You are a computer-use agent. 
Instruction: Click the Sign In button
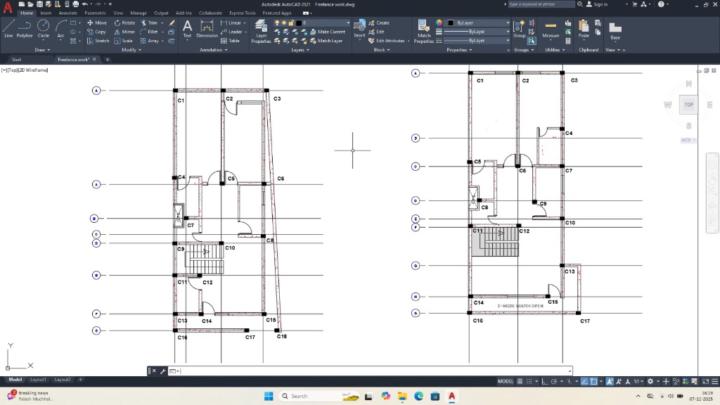pos(597,4)
